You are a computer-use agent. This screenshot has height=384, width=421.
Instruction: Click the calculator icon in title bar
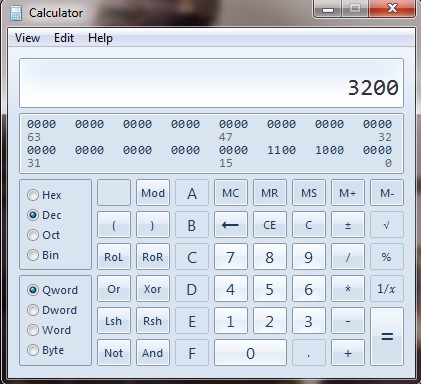[16, 13]
